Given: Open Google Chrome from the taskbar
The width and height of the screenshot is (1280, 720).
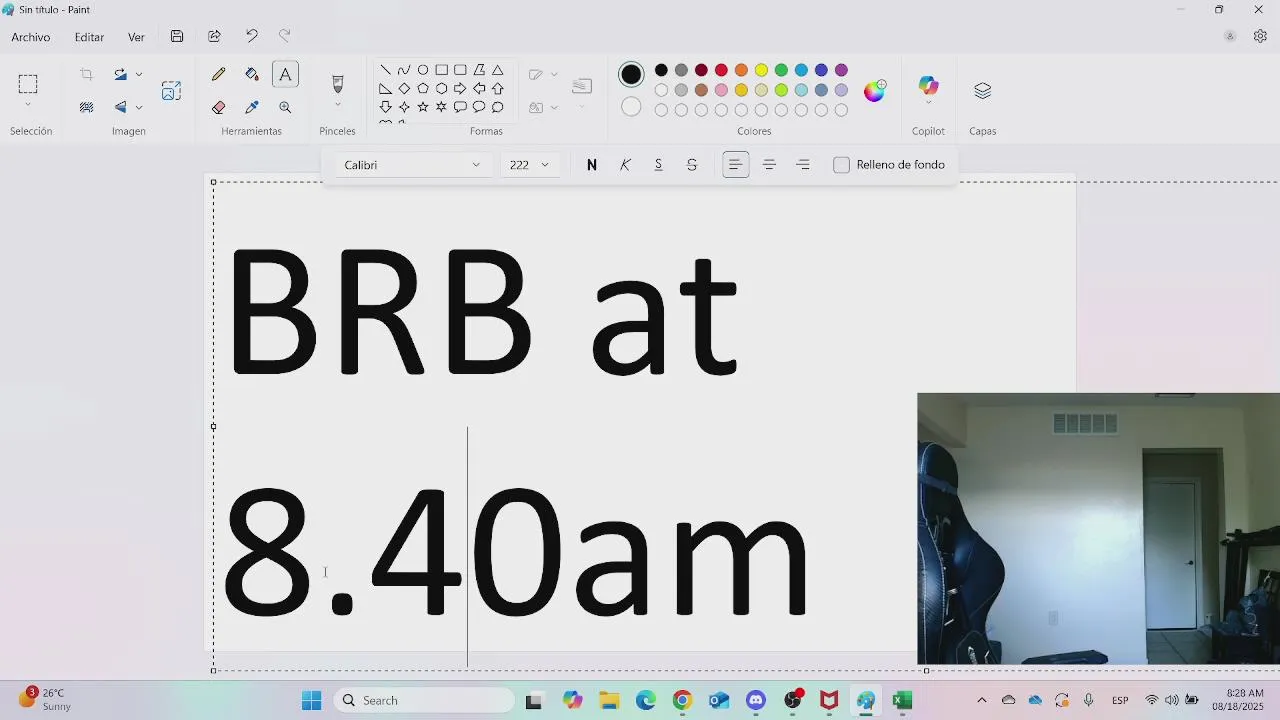Looking at the screenshot, I should [x=682, y=700].
